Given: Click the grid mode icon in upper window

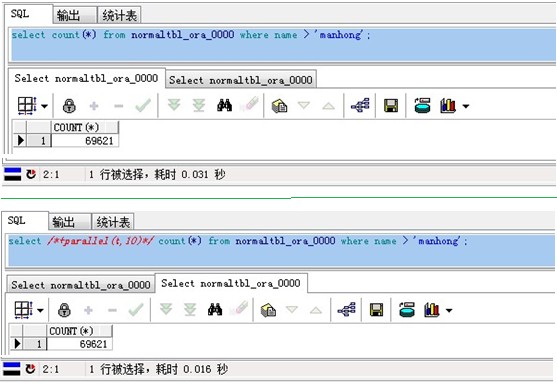Looking at the screenshot, I should pos(27,106).
